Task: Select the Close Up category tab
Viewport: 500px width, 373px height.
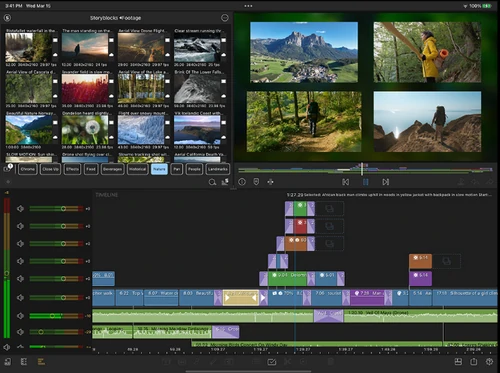Action: click(x=50, y=169)
